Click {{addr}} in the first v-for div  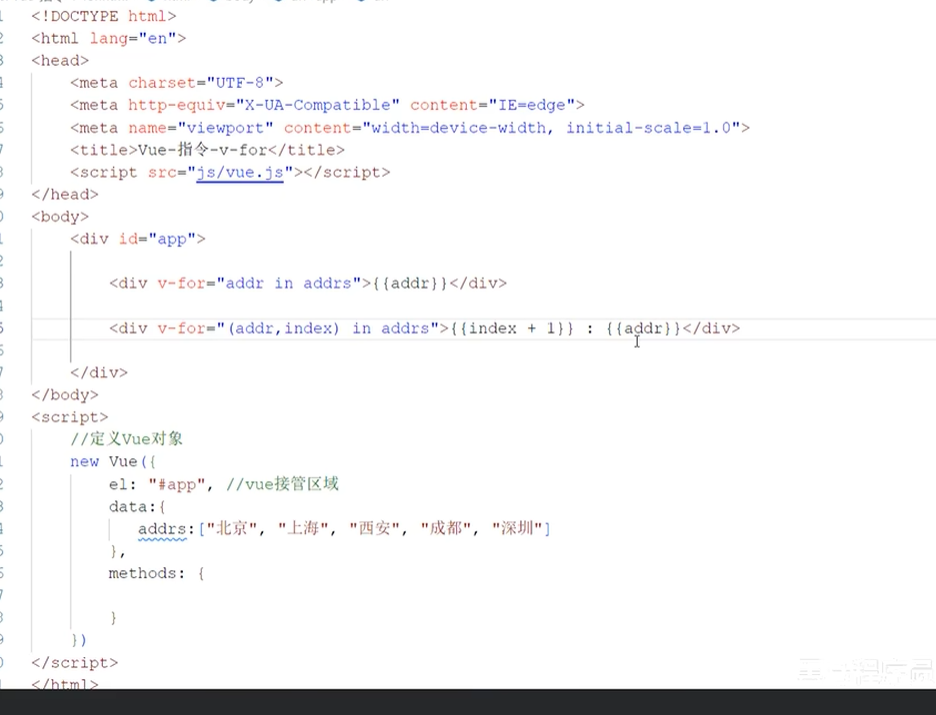410,283
